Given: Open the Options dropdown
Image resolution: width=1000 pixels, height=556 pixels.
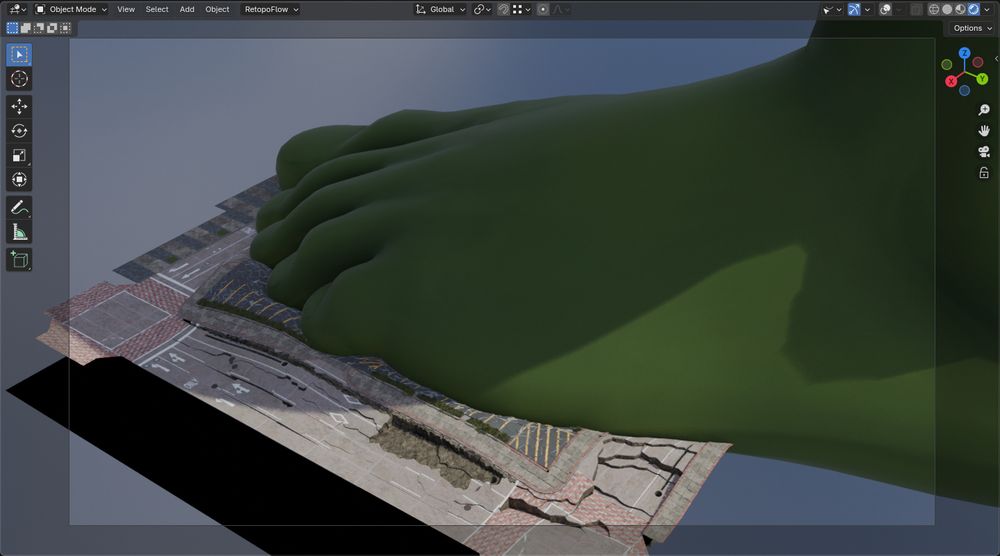Looking at the screenshot, I should coord(972,28).
